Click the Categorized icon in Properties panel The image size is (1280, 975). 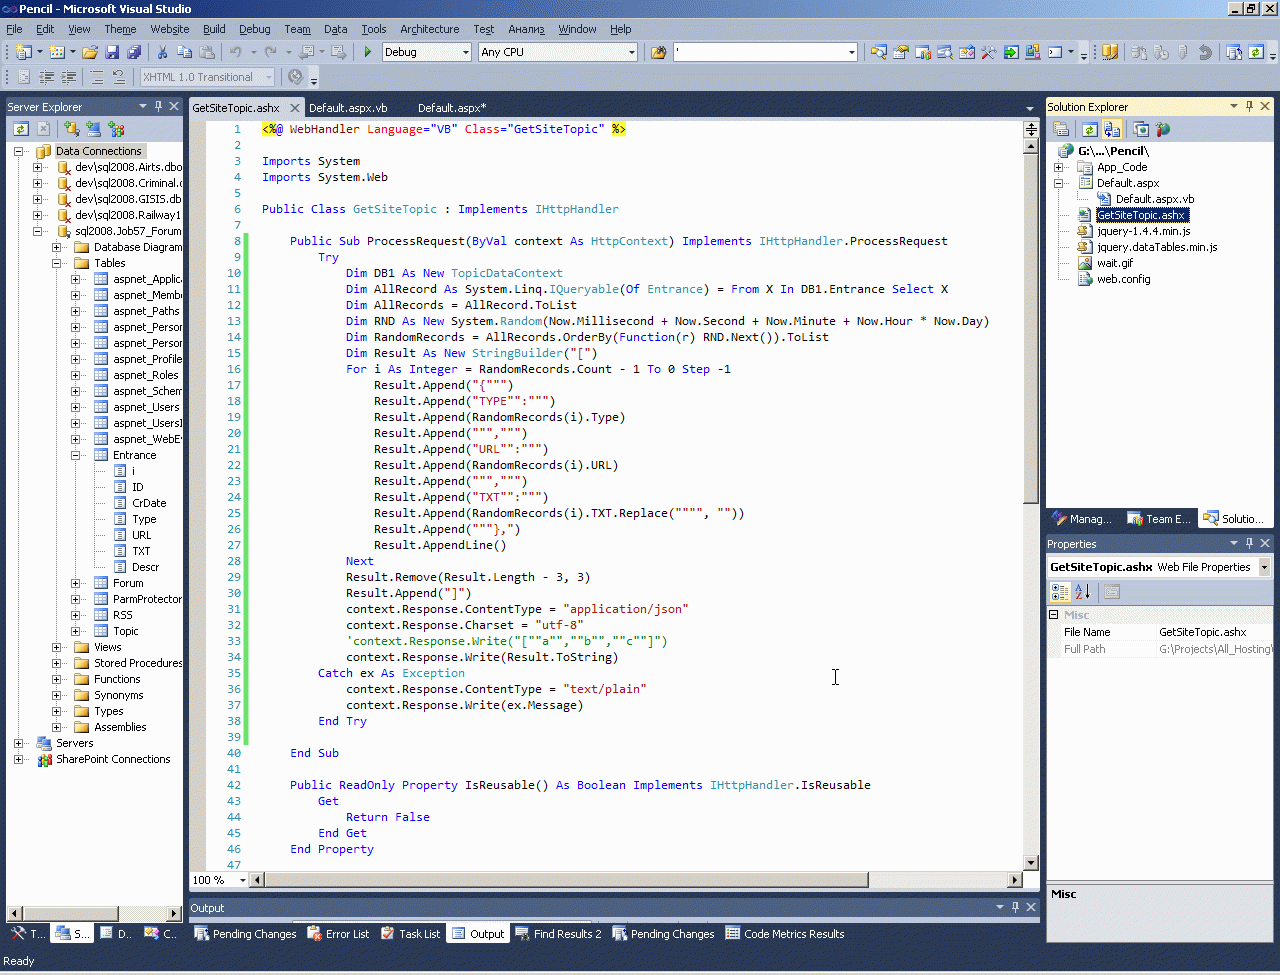click(1060, 592)
